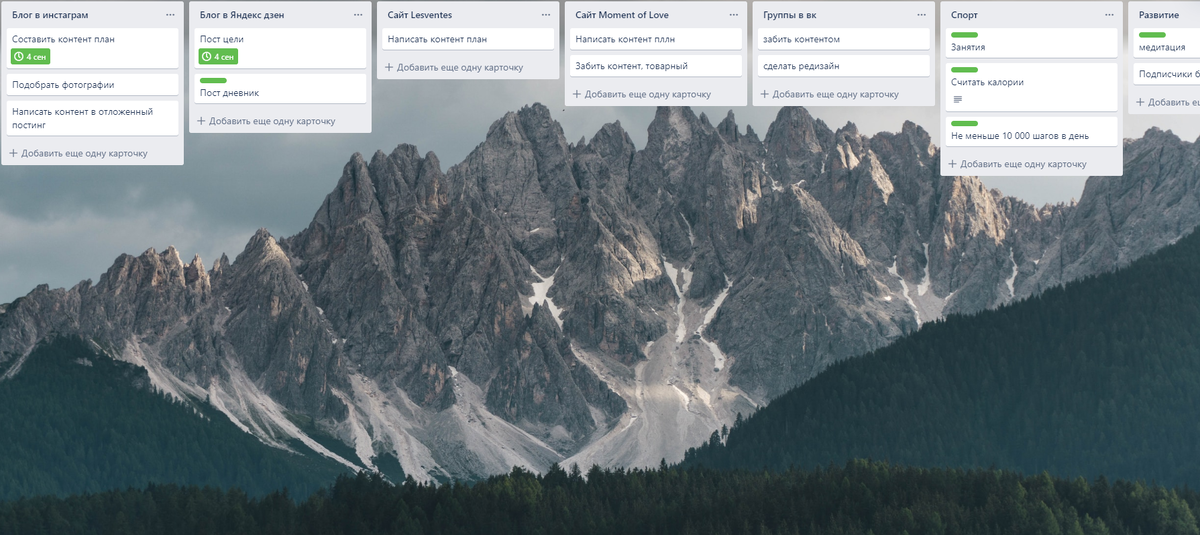Open menu for Группы в вк list
Viewport: 1200px width, 535px height.
[x=921, y=15]
